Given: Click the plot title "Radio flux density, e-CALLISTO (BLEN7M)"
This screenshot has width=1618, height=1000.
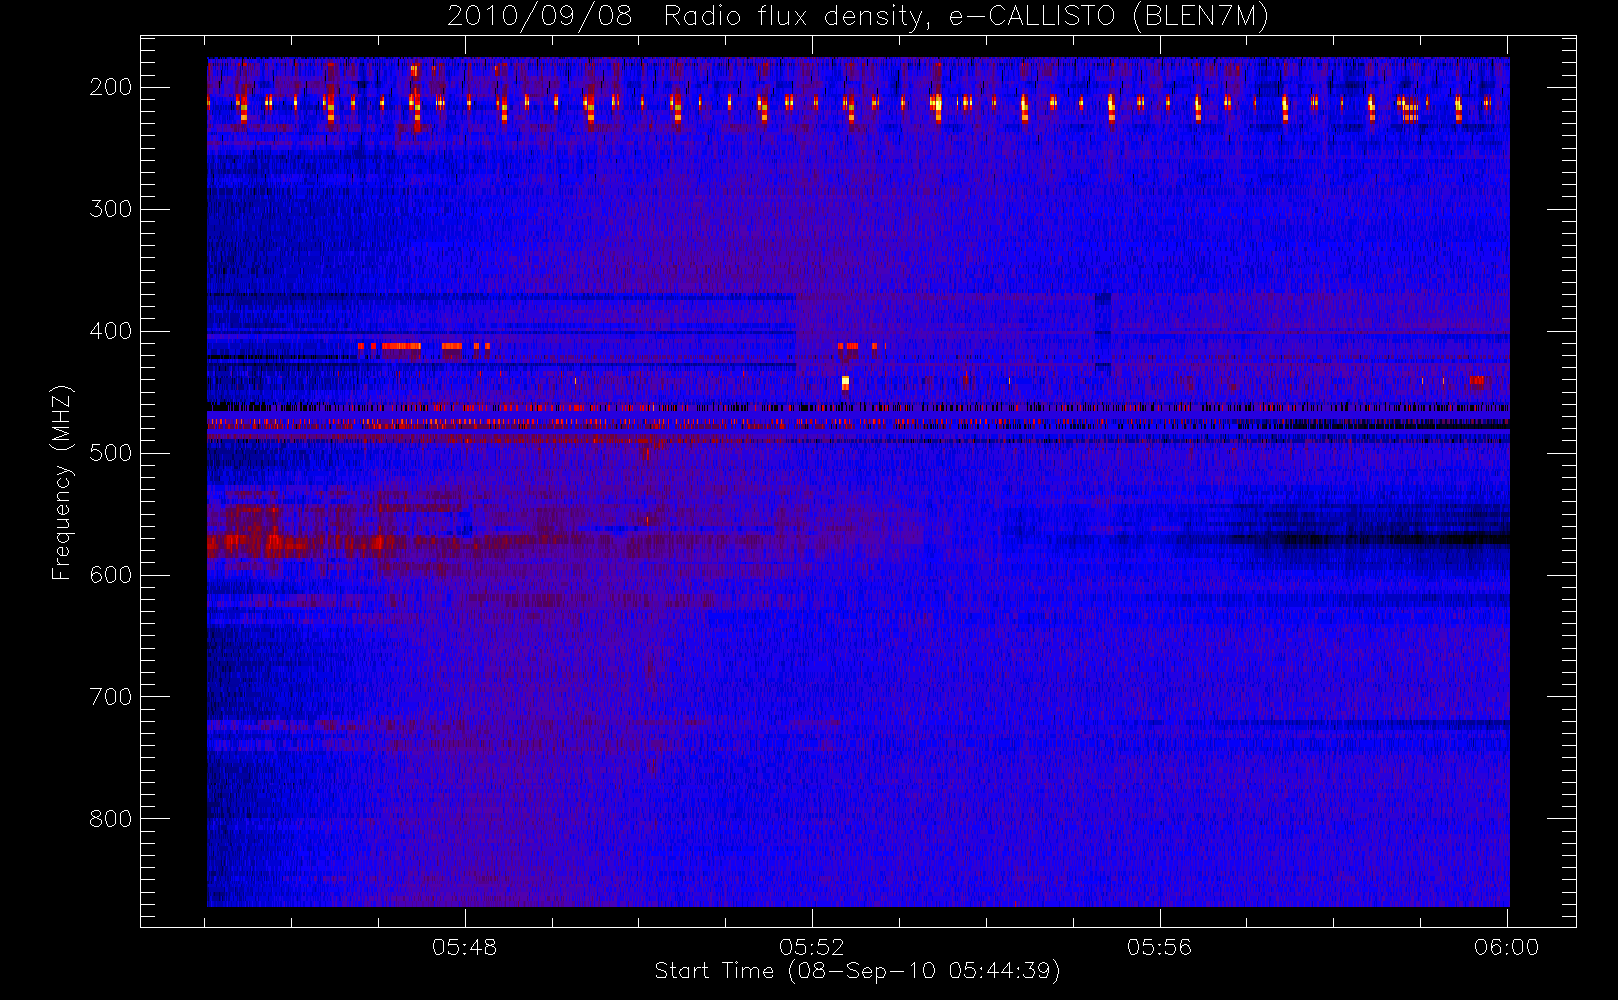Looking at the screenshot, I should coord(966,17).
